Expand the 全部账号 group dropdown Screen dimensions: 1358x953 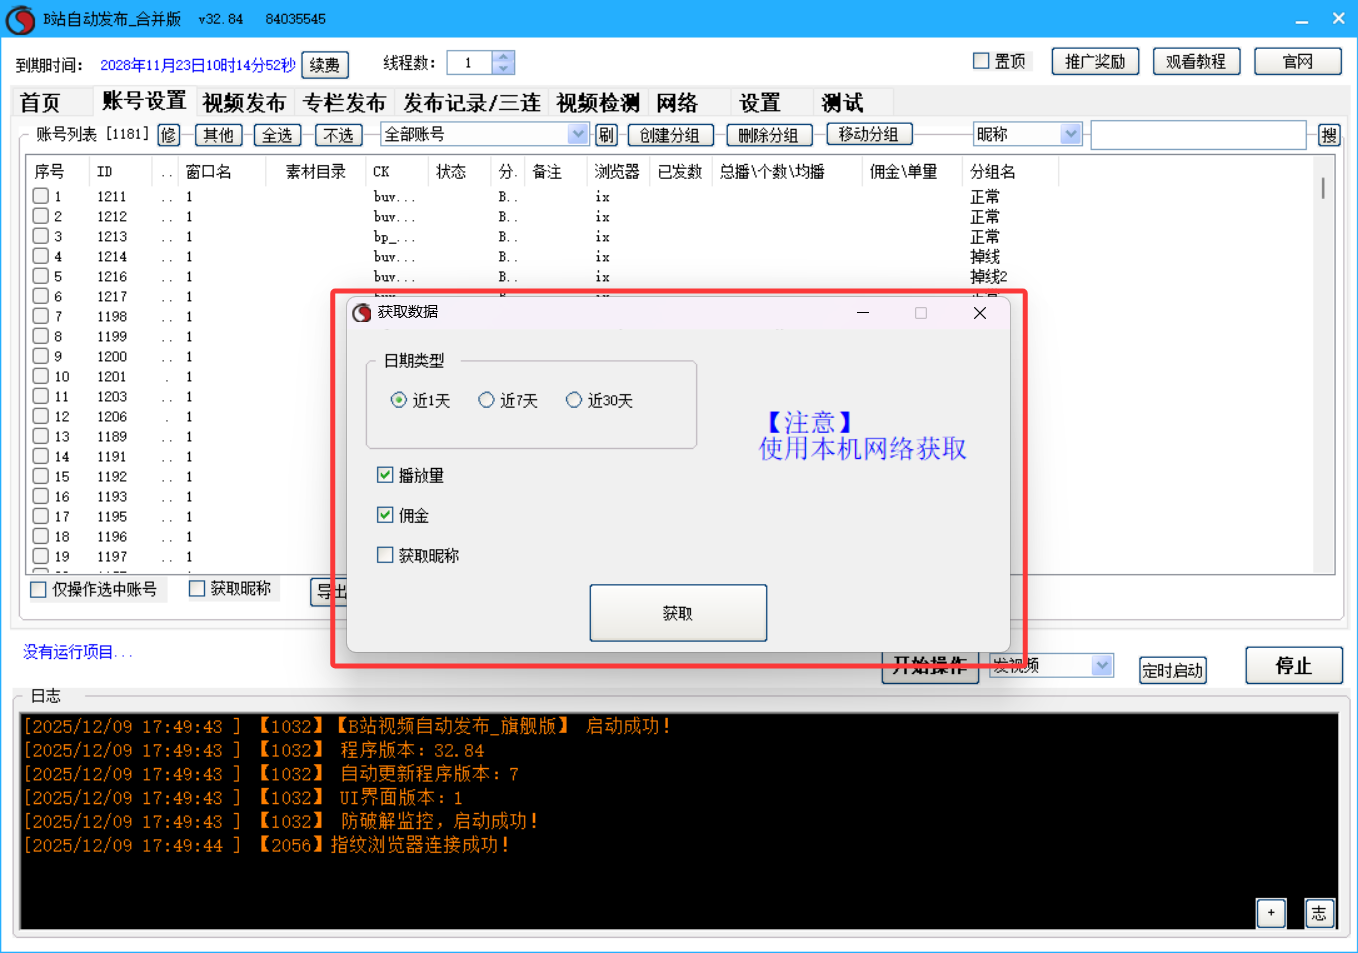click(577, 134)
